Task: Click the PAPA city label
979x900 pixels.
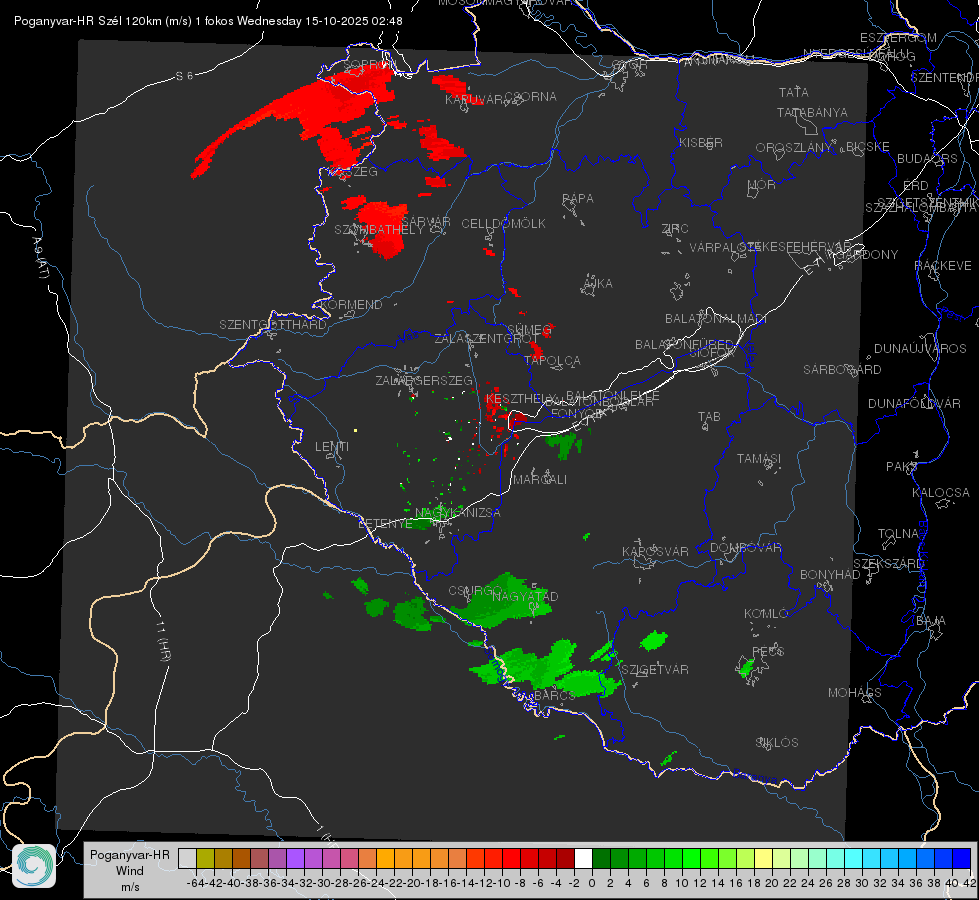Action: coord(578,199)
